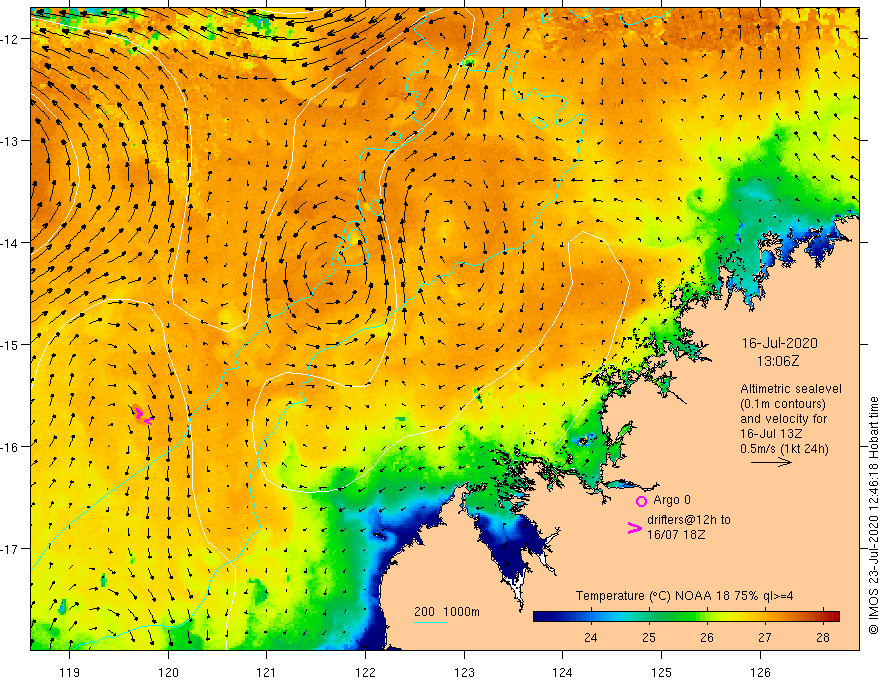The image size is (880, 680).
Task: Click color bar tick label 27
Action: pos(765,637)
